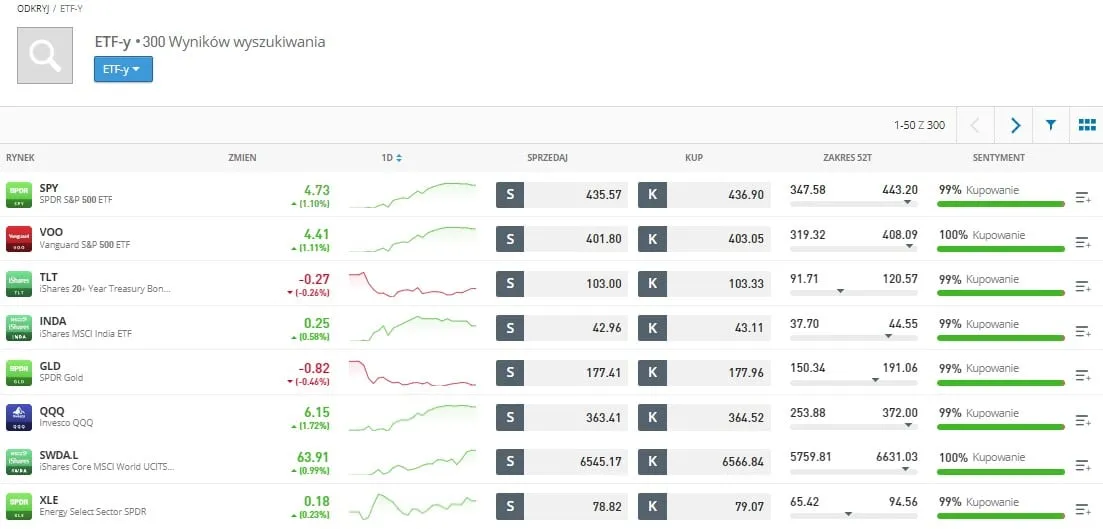Open Energy Select Sector SPDR name
The height and width of the screenshot is (529, 1103).
93,512
